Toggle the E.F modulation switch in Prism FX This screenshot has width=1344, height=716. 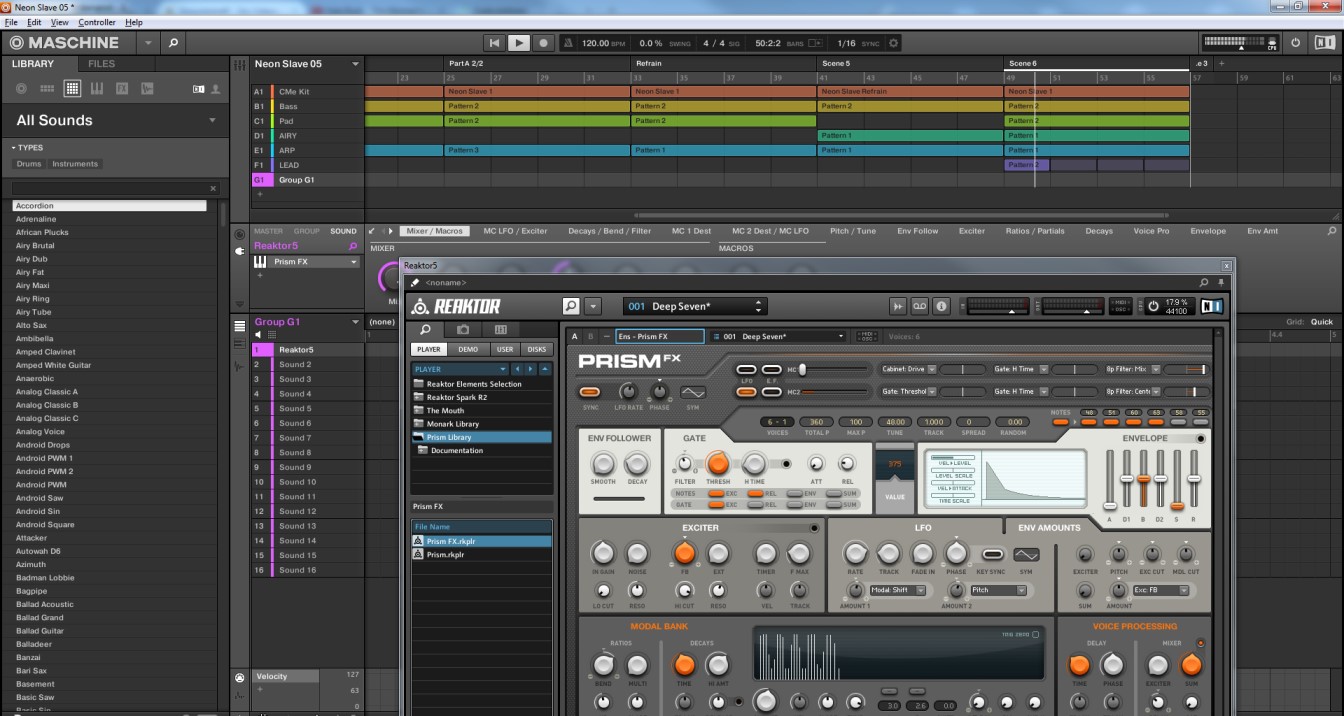771,370
